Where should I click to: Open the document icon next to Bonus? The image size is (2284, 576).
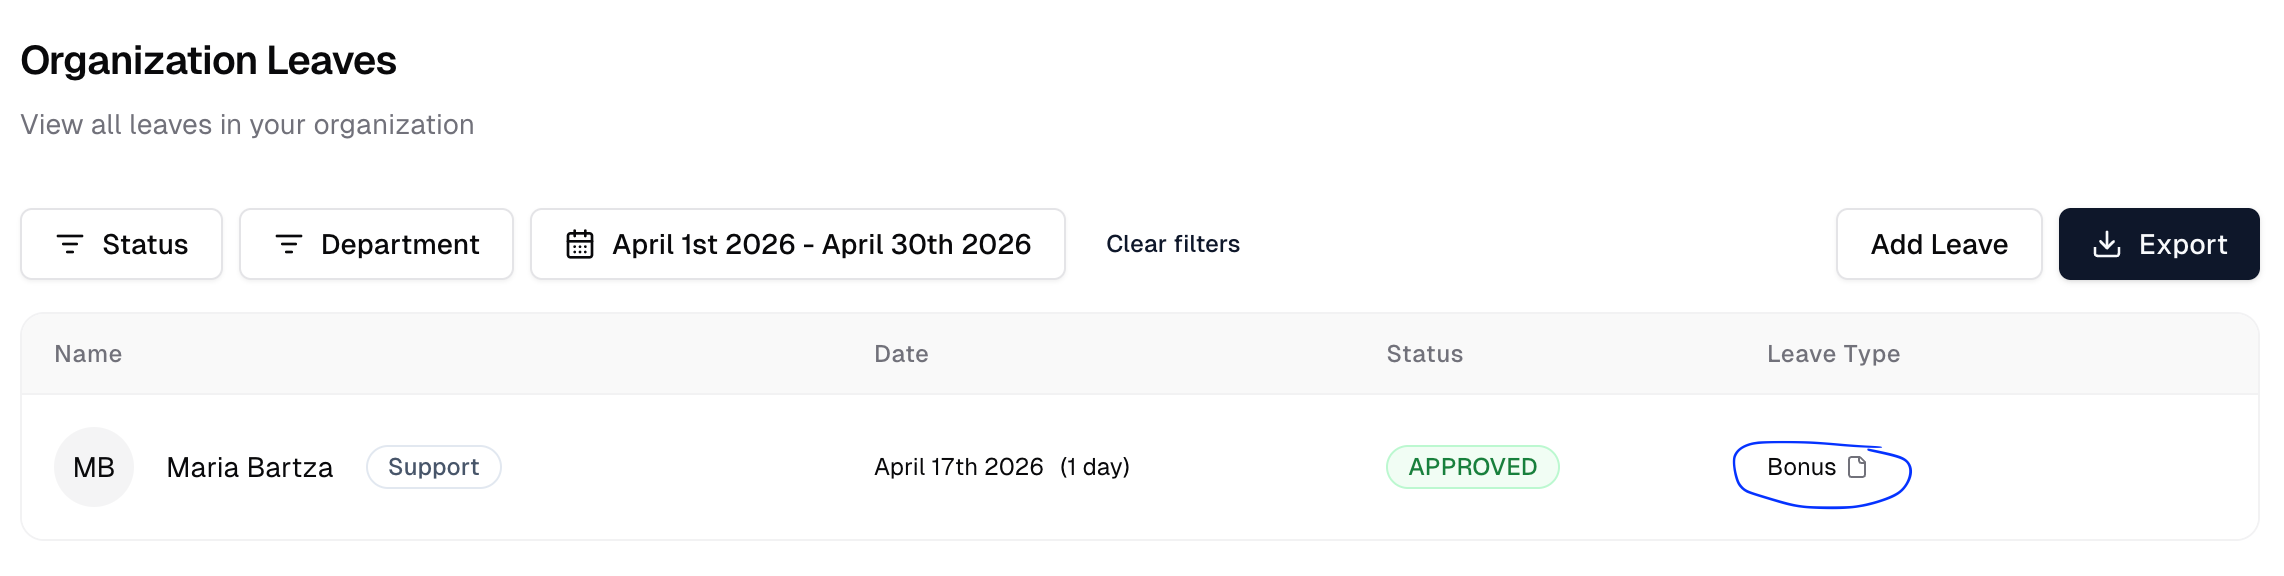(x=1857, y=467)
